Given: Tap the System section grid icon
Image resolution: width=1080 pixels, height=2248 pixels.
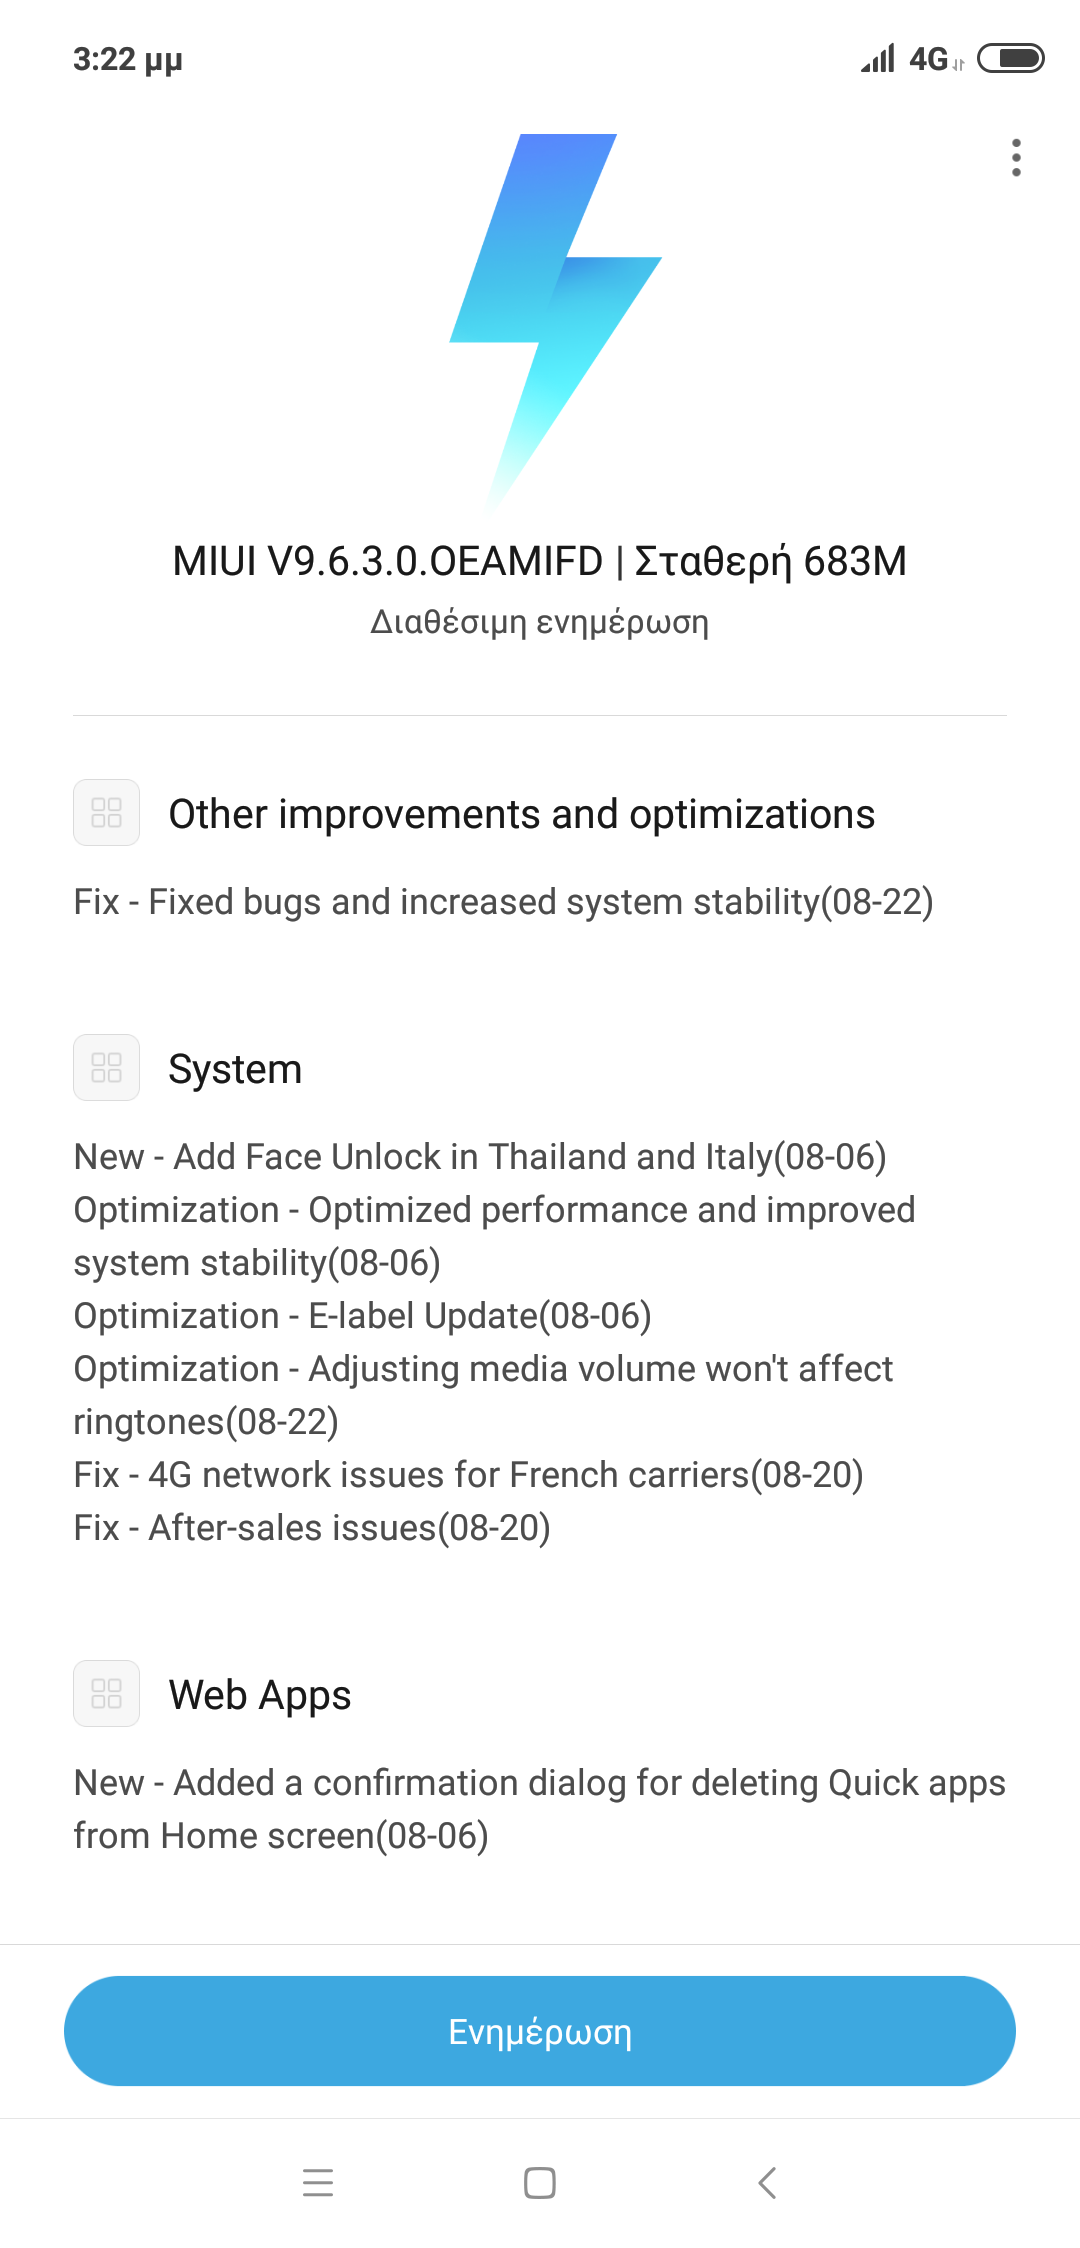Looking at the screenshot, I should (106, 1067).
